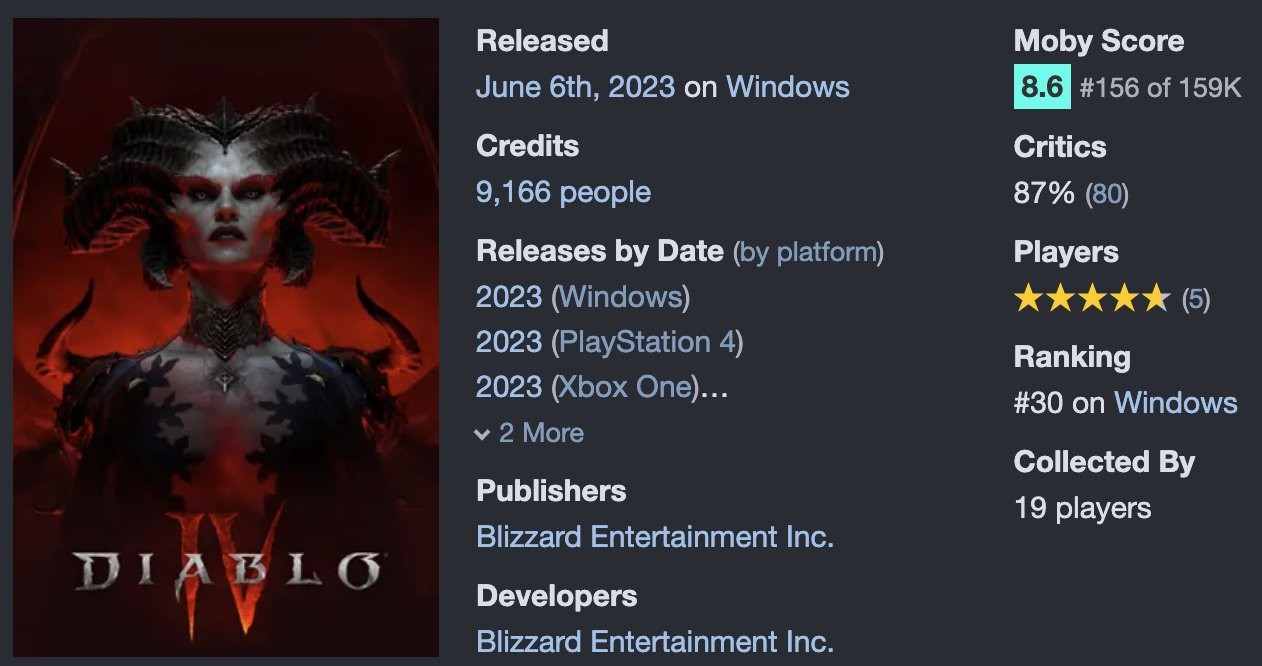The image size is (1262, 666).
Task: Open the Windows platform link beside release date
Action: tap(787, 87)
